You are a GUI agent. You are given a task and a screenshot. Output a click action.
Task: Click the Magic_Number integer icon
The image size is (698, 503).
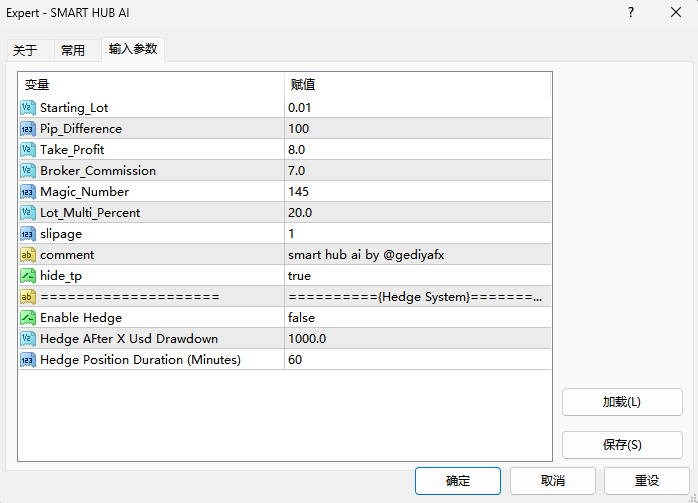click(28, 192)
